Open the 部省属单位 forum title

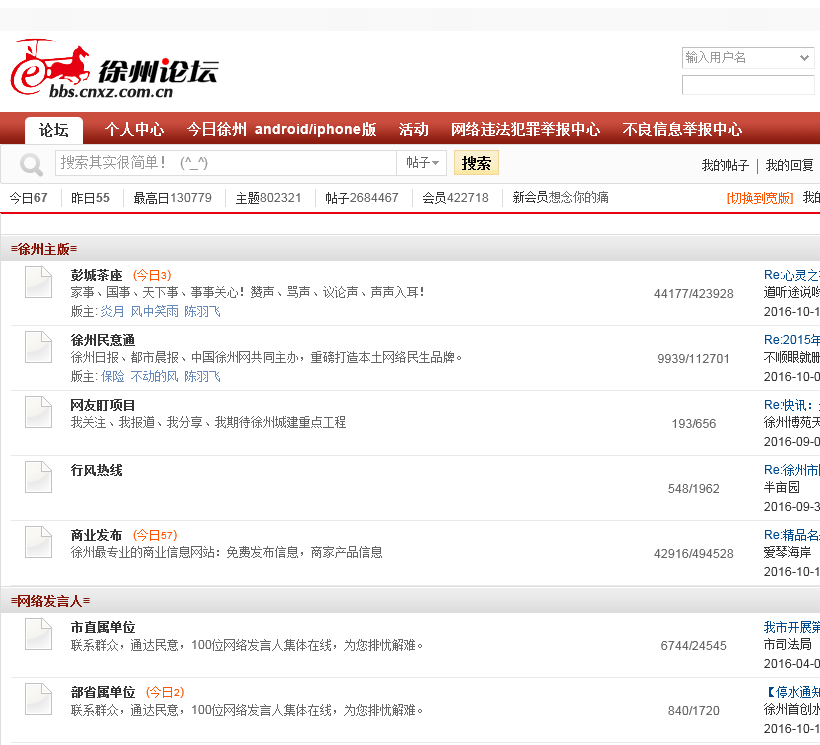pos(103,692)
